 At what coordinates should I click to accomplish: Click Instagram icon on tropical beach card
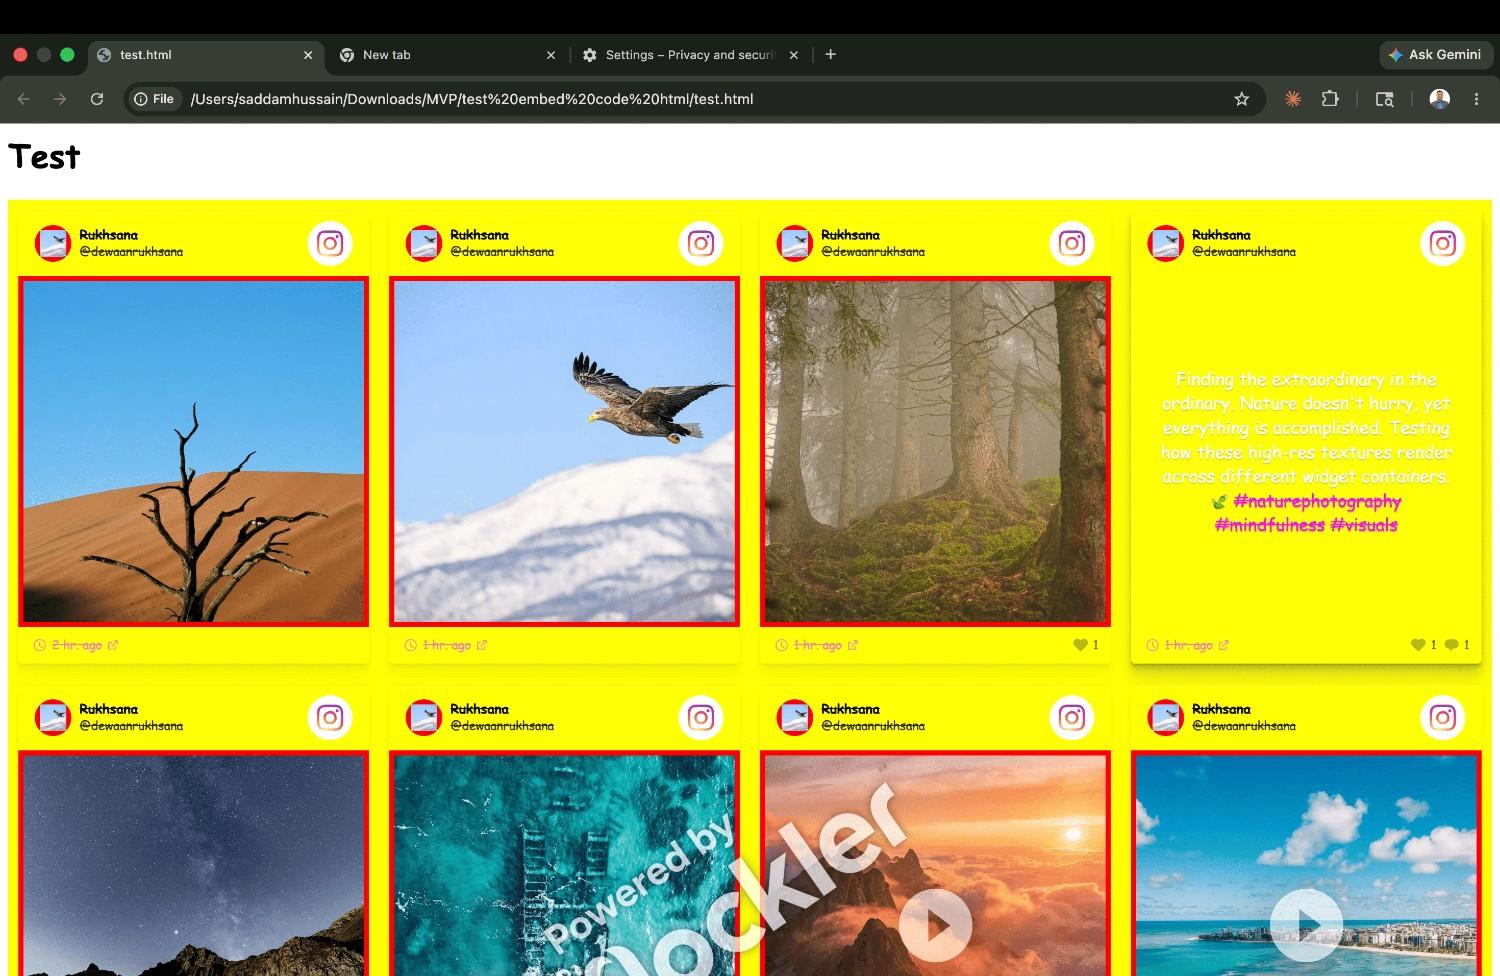(1443, 717)
